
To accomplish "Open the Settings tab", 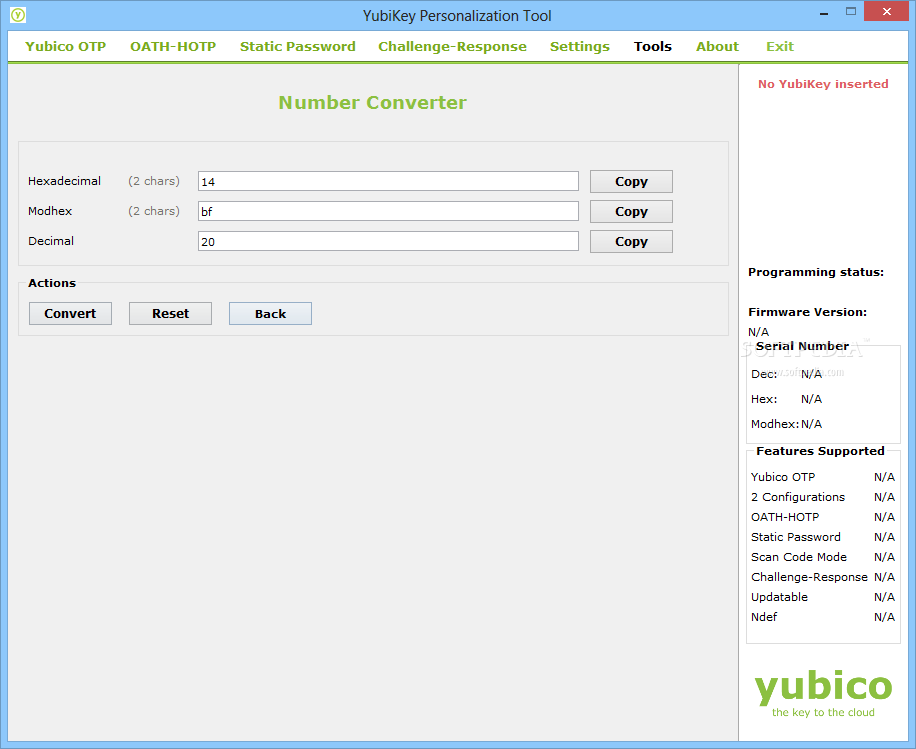I will click(x=580, y=47).
